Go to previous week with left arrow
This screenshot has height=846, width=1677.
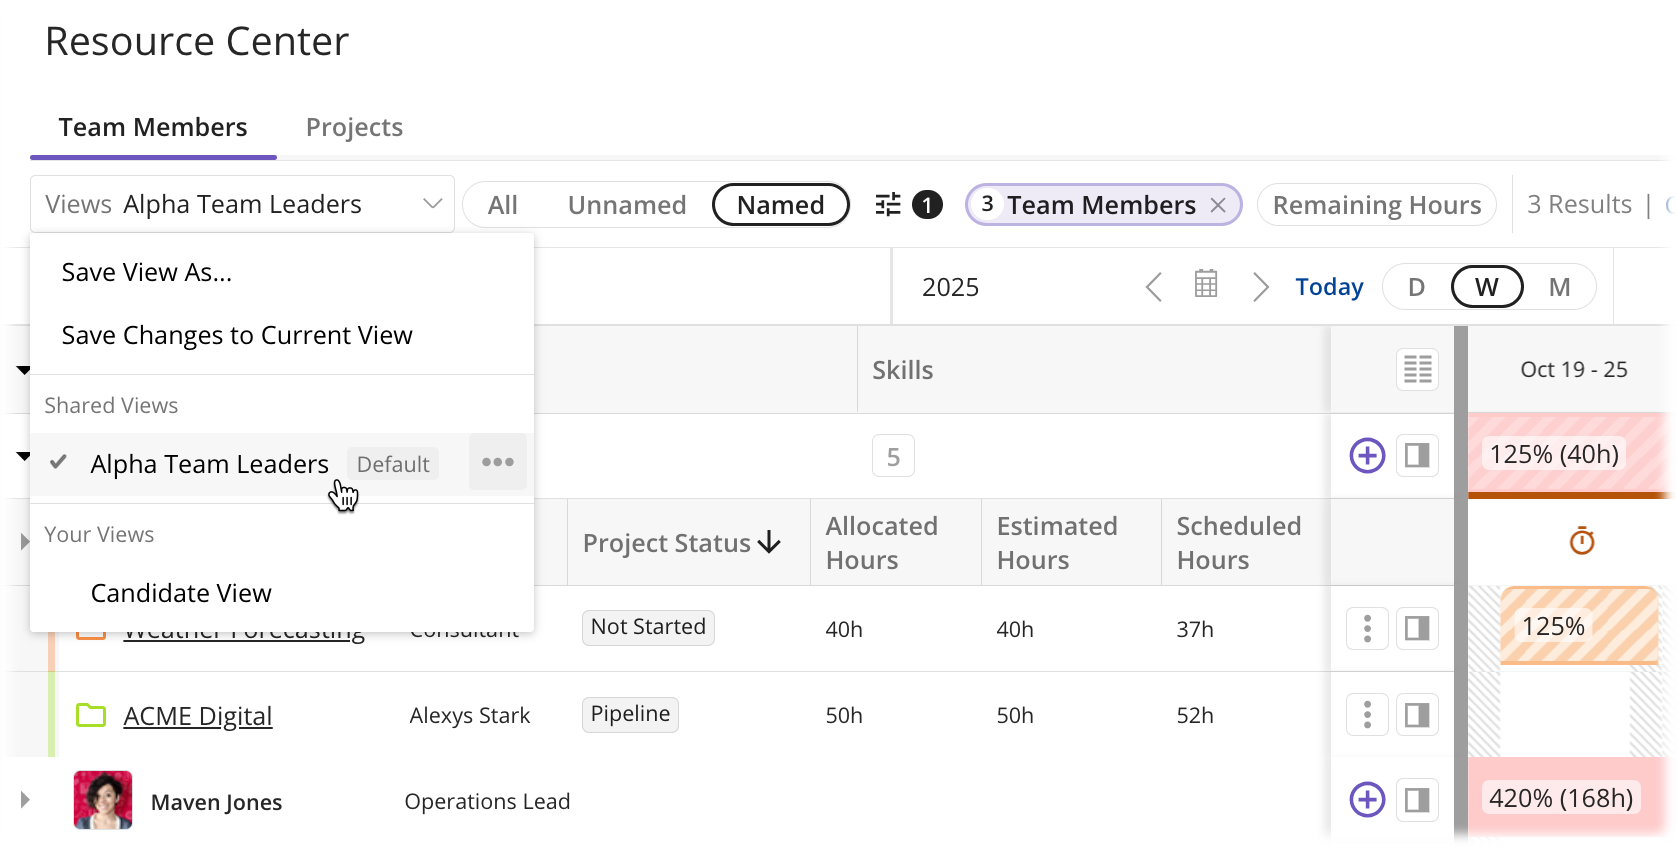[1153, 287]
